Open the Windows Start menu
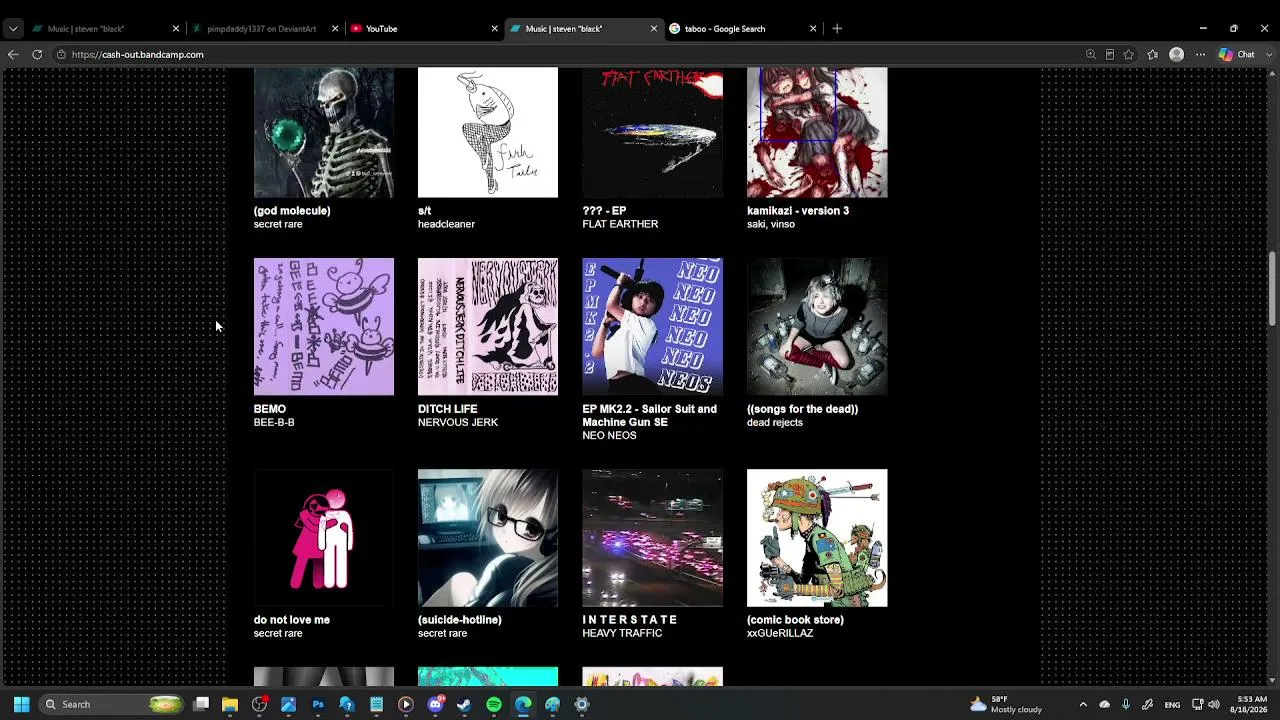 tap(21, 704)
